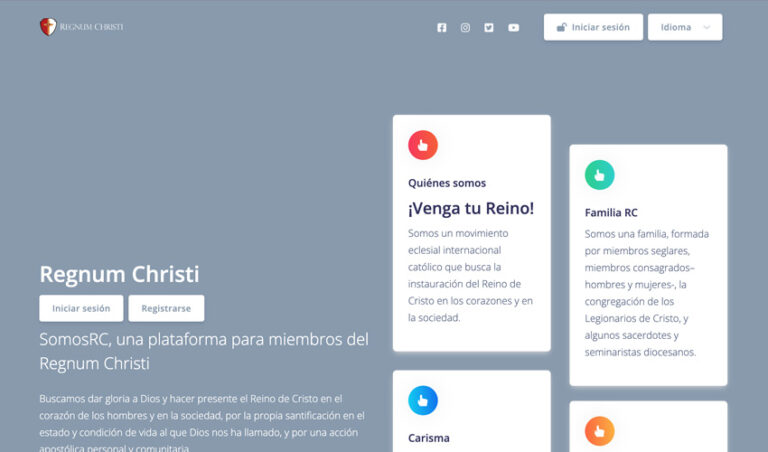768x452 pixels.
Task: Open the Instagram social icon
Action: pos(465,28)
